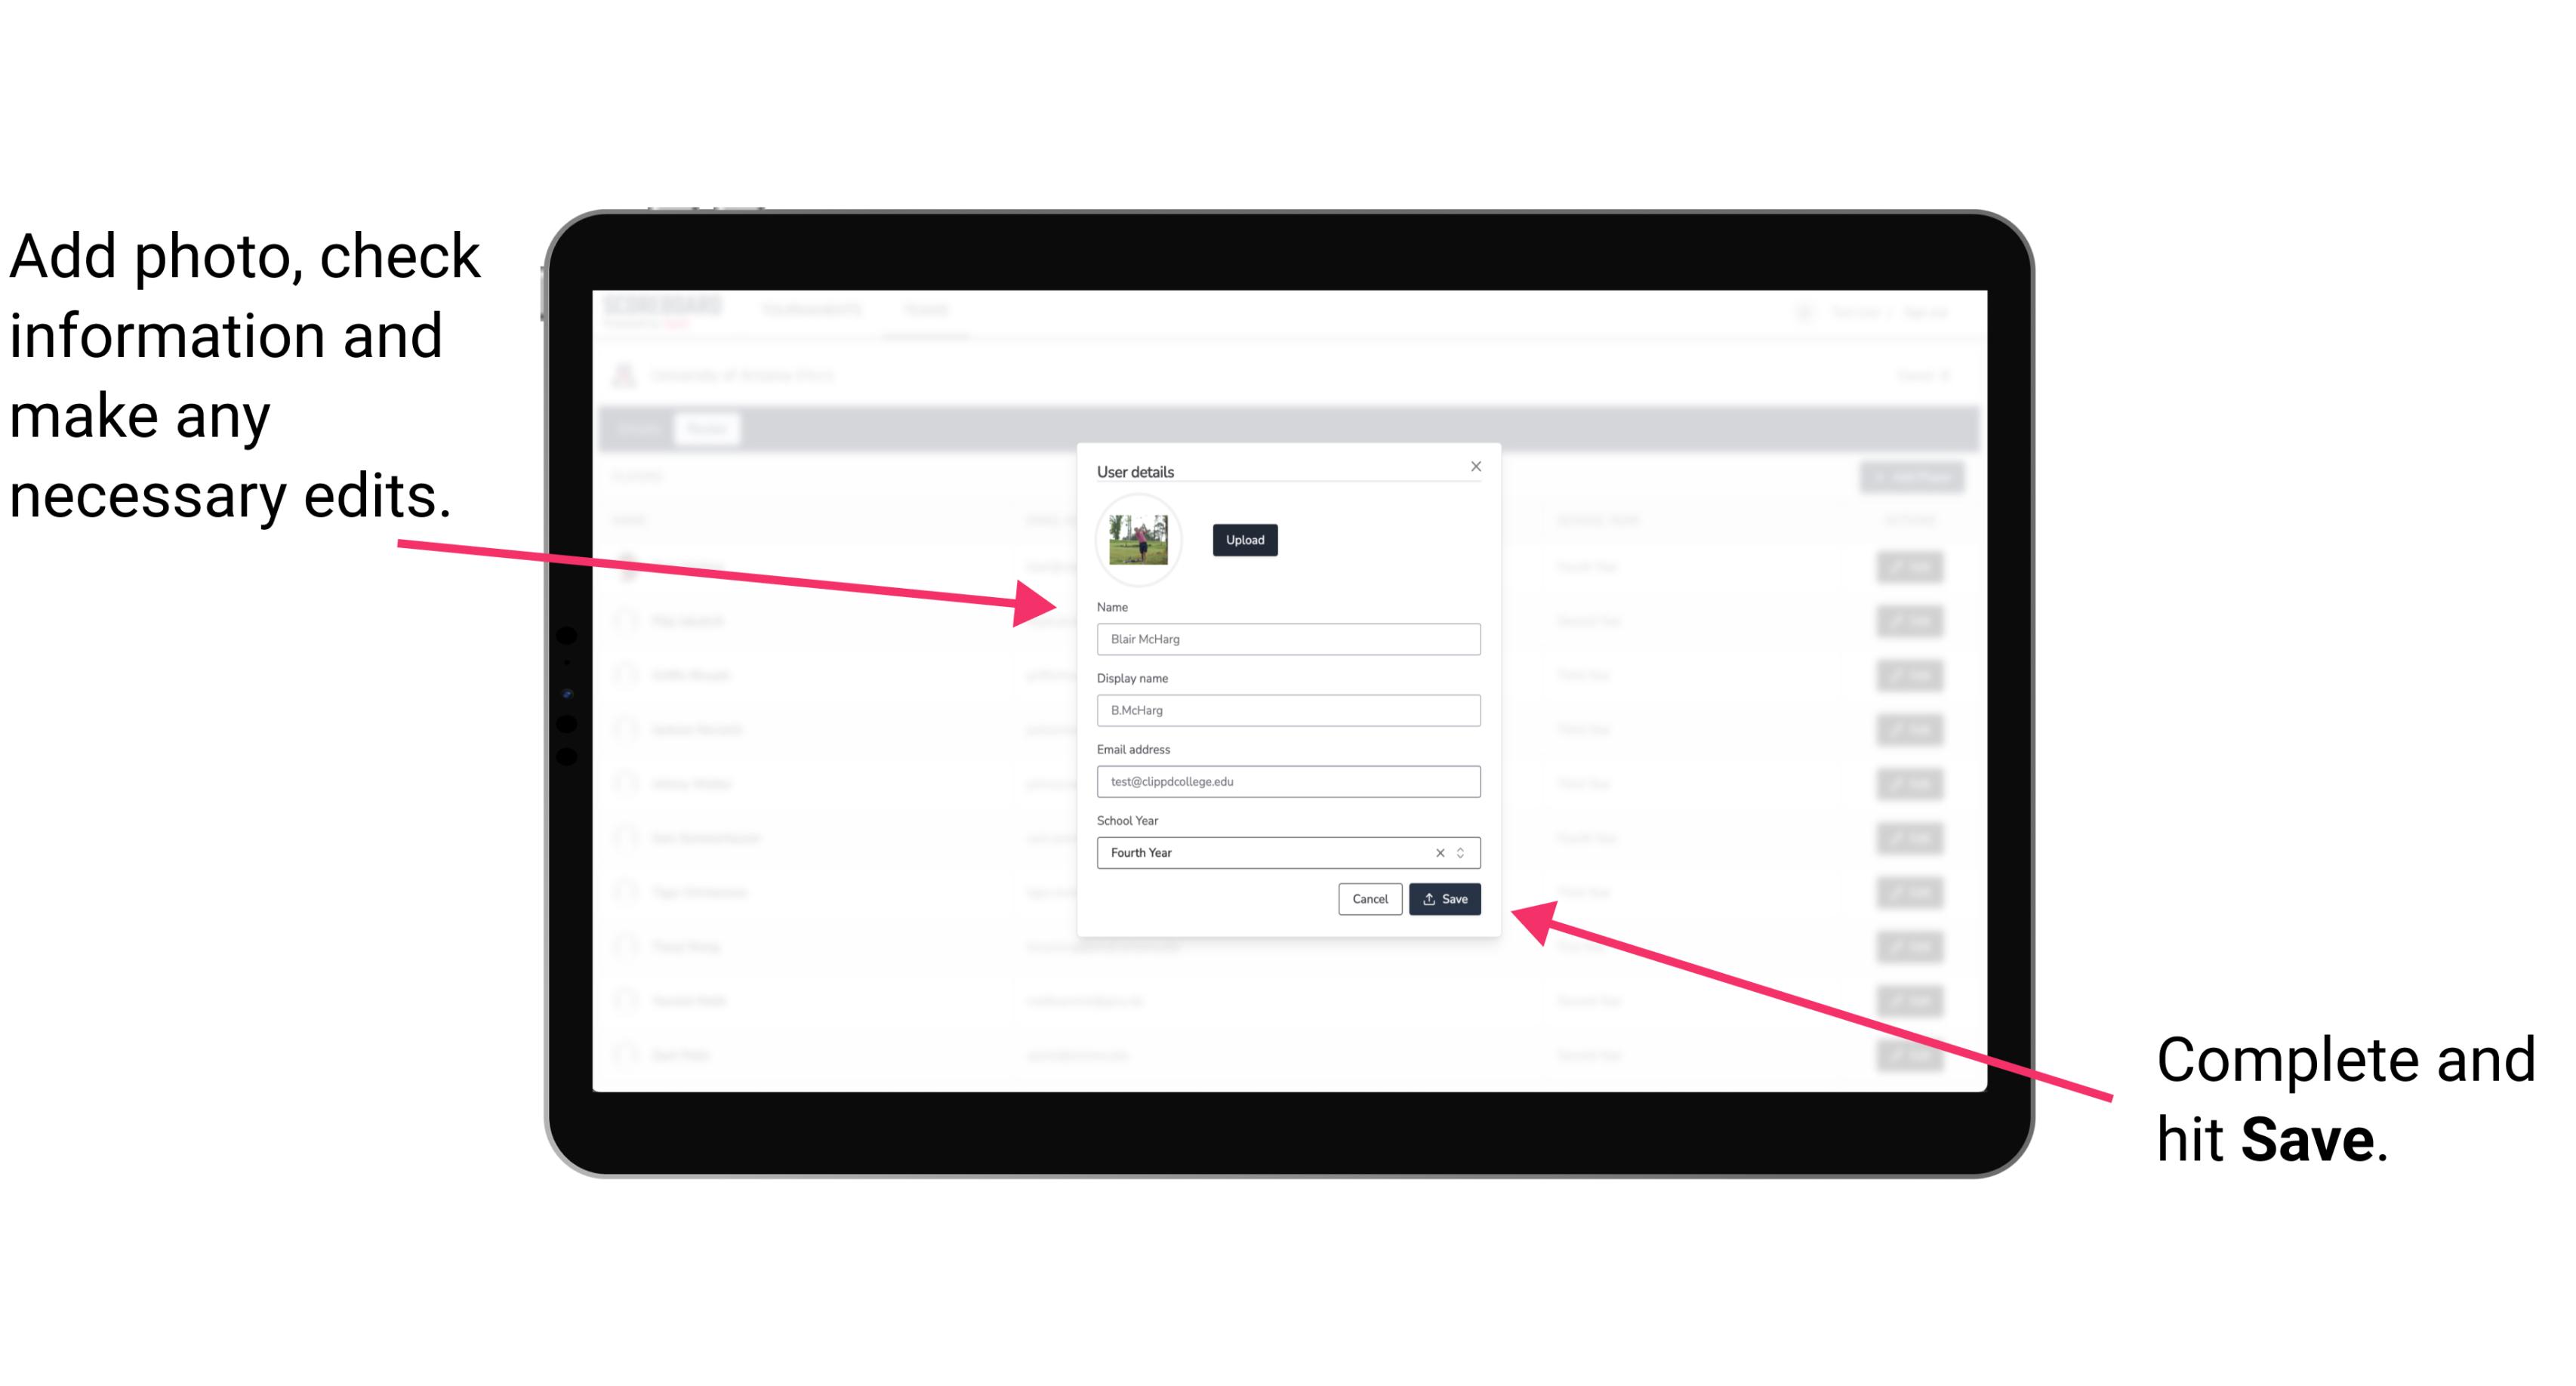Click the Name input field

[x=1289, y=639]
